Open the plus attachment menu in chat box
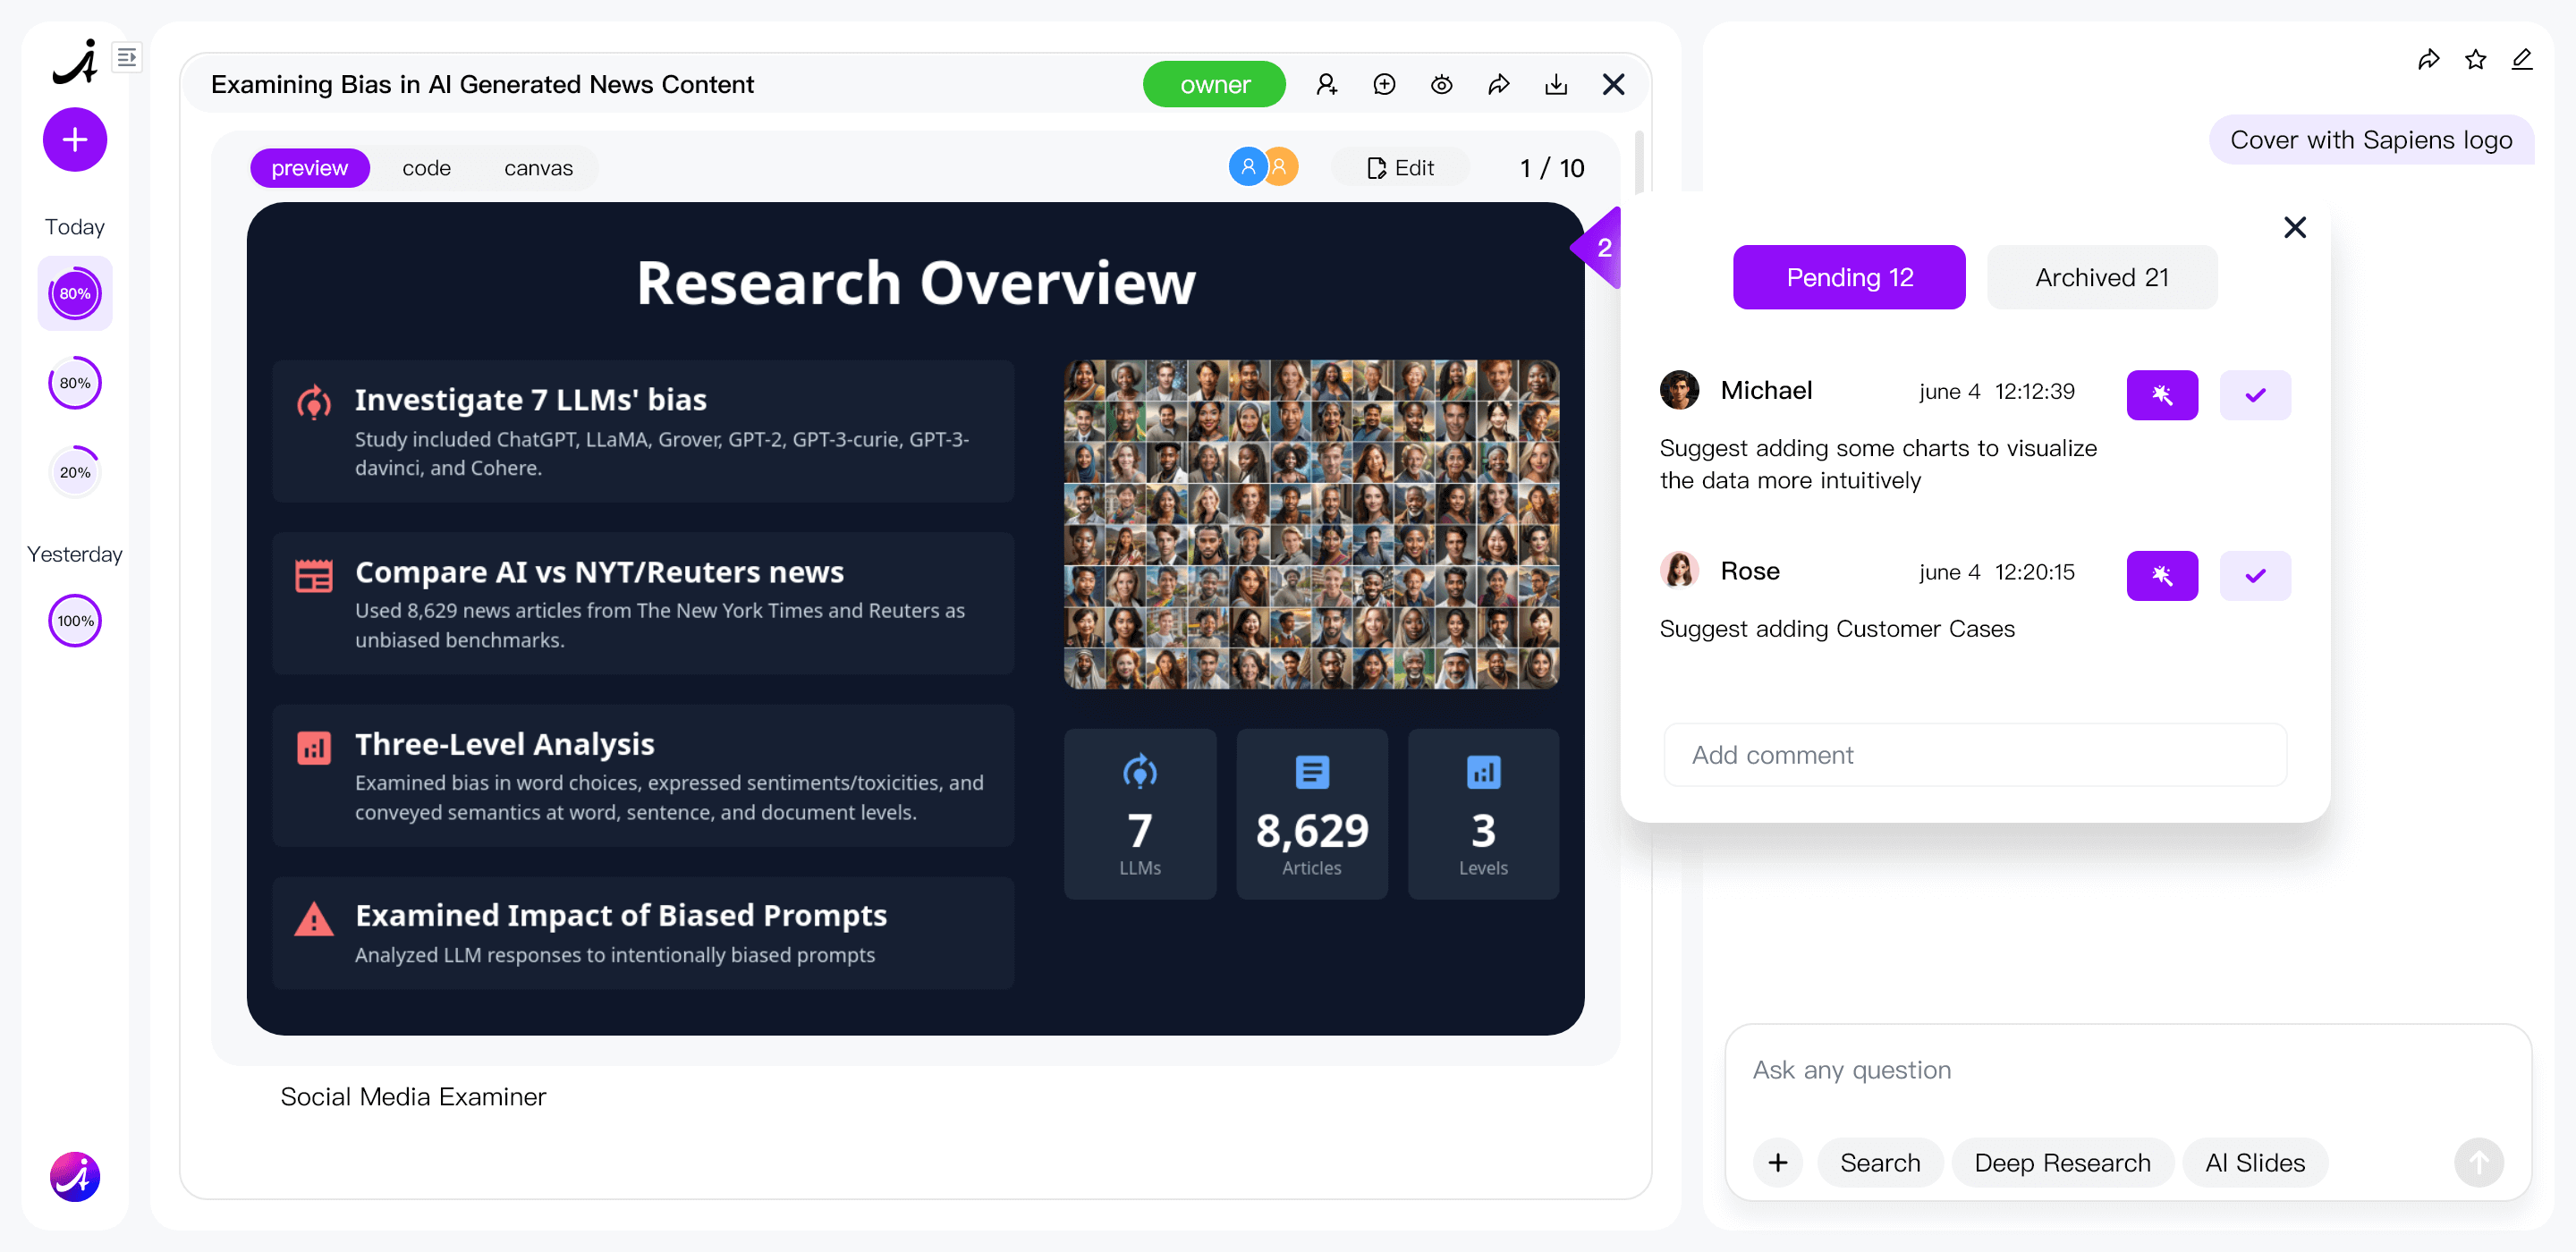 coord(1777,1162)
